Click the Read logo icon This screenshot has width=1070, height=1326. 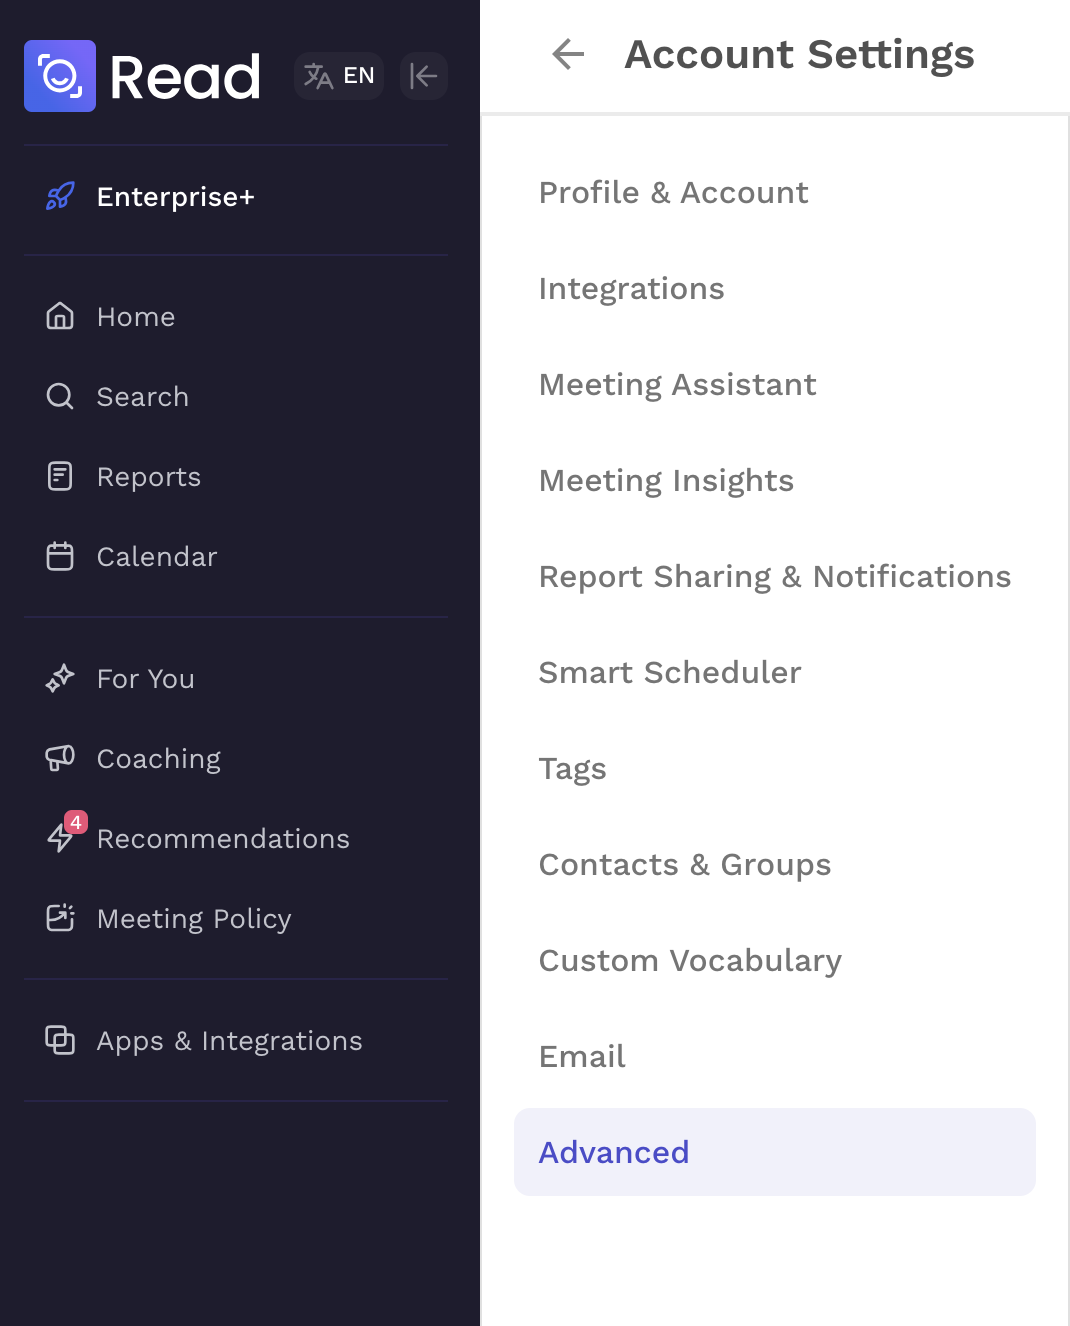[60, 76]
